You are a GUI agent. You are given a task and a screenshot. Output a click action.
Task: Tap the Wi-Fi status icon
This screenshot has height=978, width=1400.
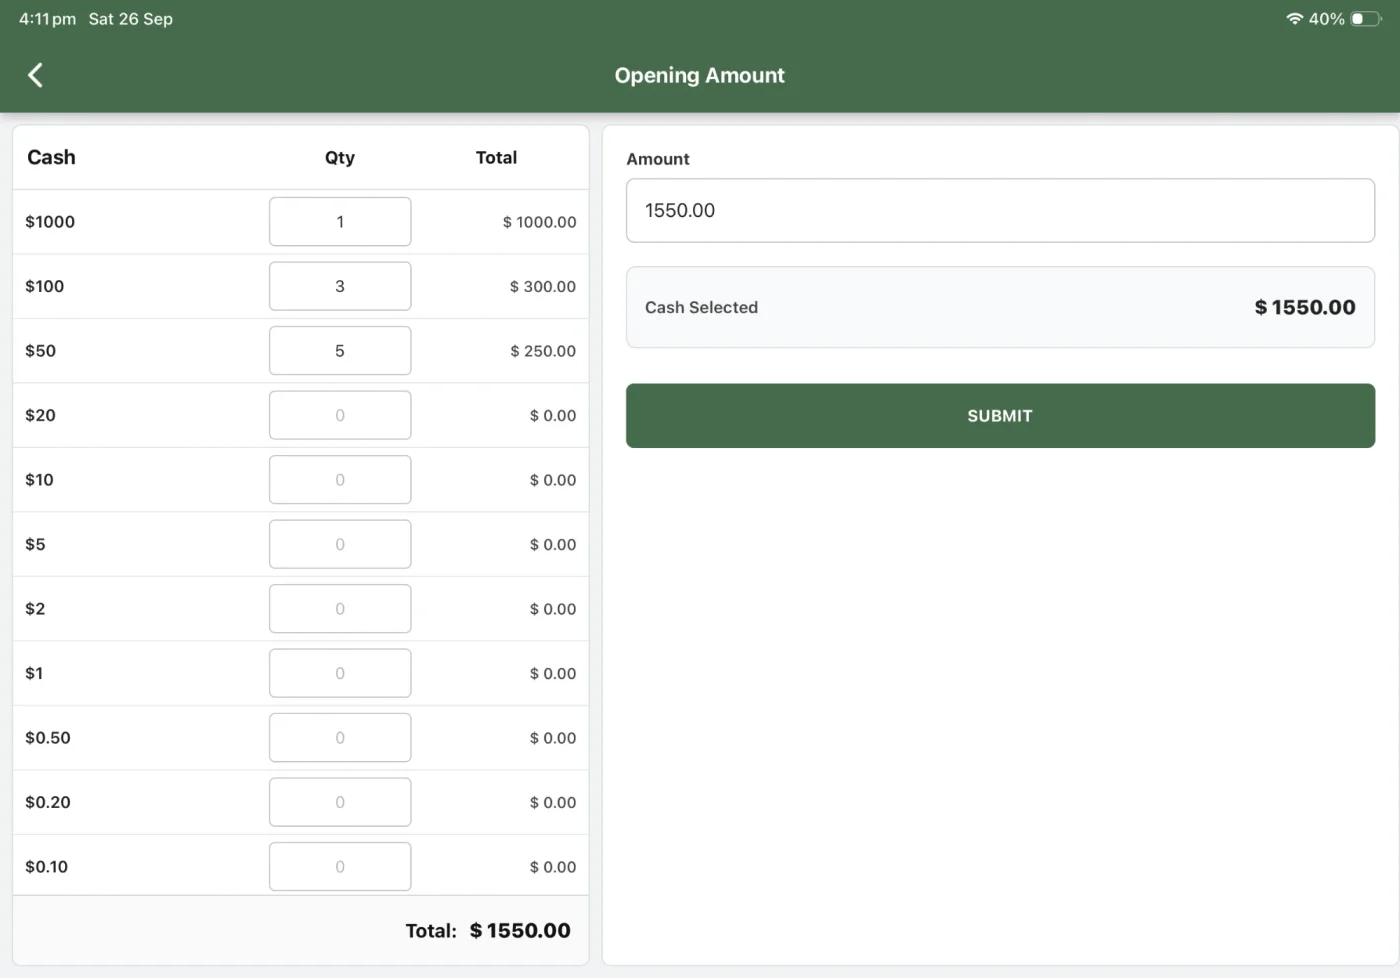1294,19
